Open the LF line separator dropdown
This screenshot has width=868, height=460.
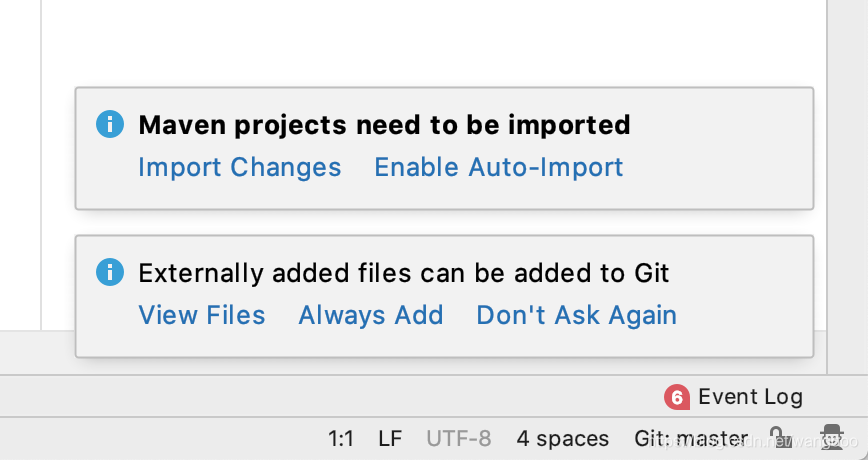(x=390, y=439)
